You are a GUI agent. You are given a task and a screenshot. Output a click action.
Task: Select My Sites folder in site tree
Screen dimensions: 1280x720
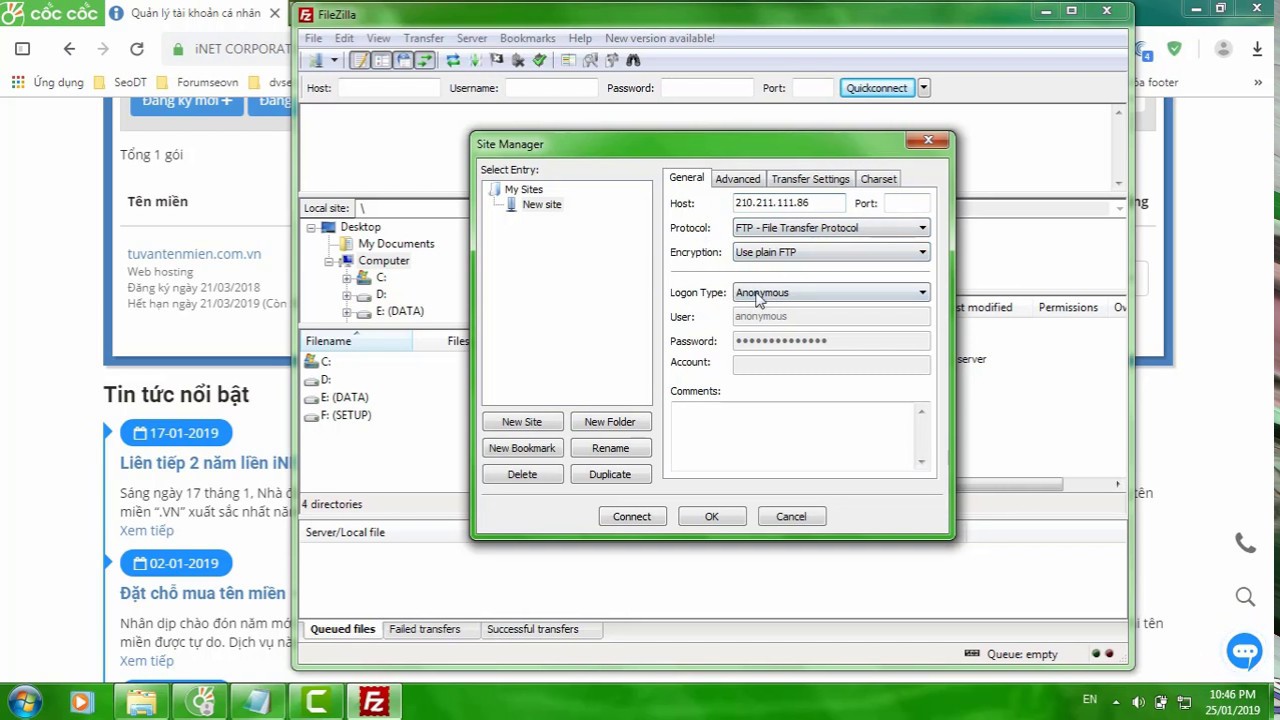tap(523, 189)
